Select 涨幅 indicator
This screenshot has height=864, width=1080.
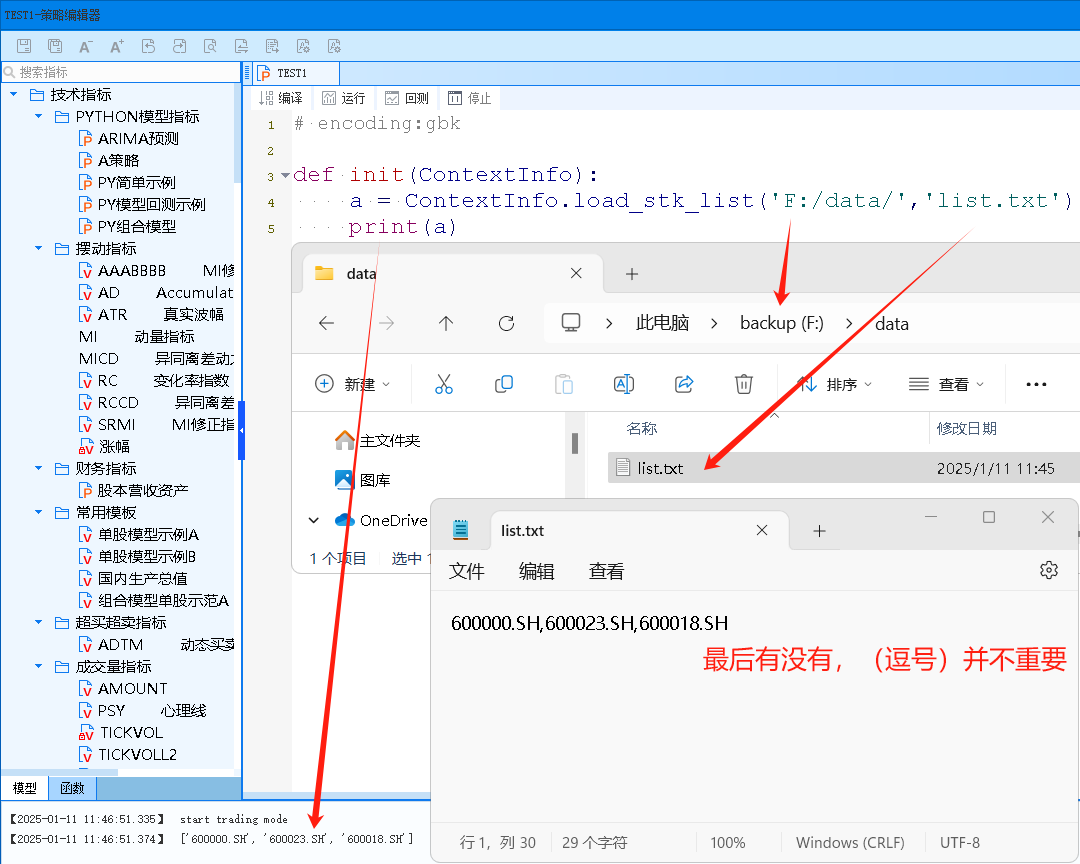[x=105, y=447]
